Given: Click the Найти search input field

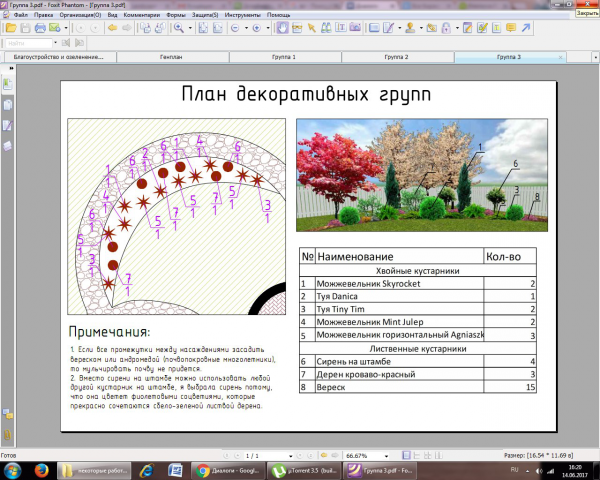Looking at the screenshot, I should click(29, 43).
